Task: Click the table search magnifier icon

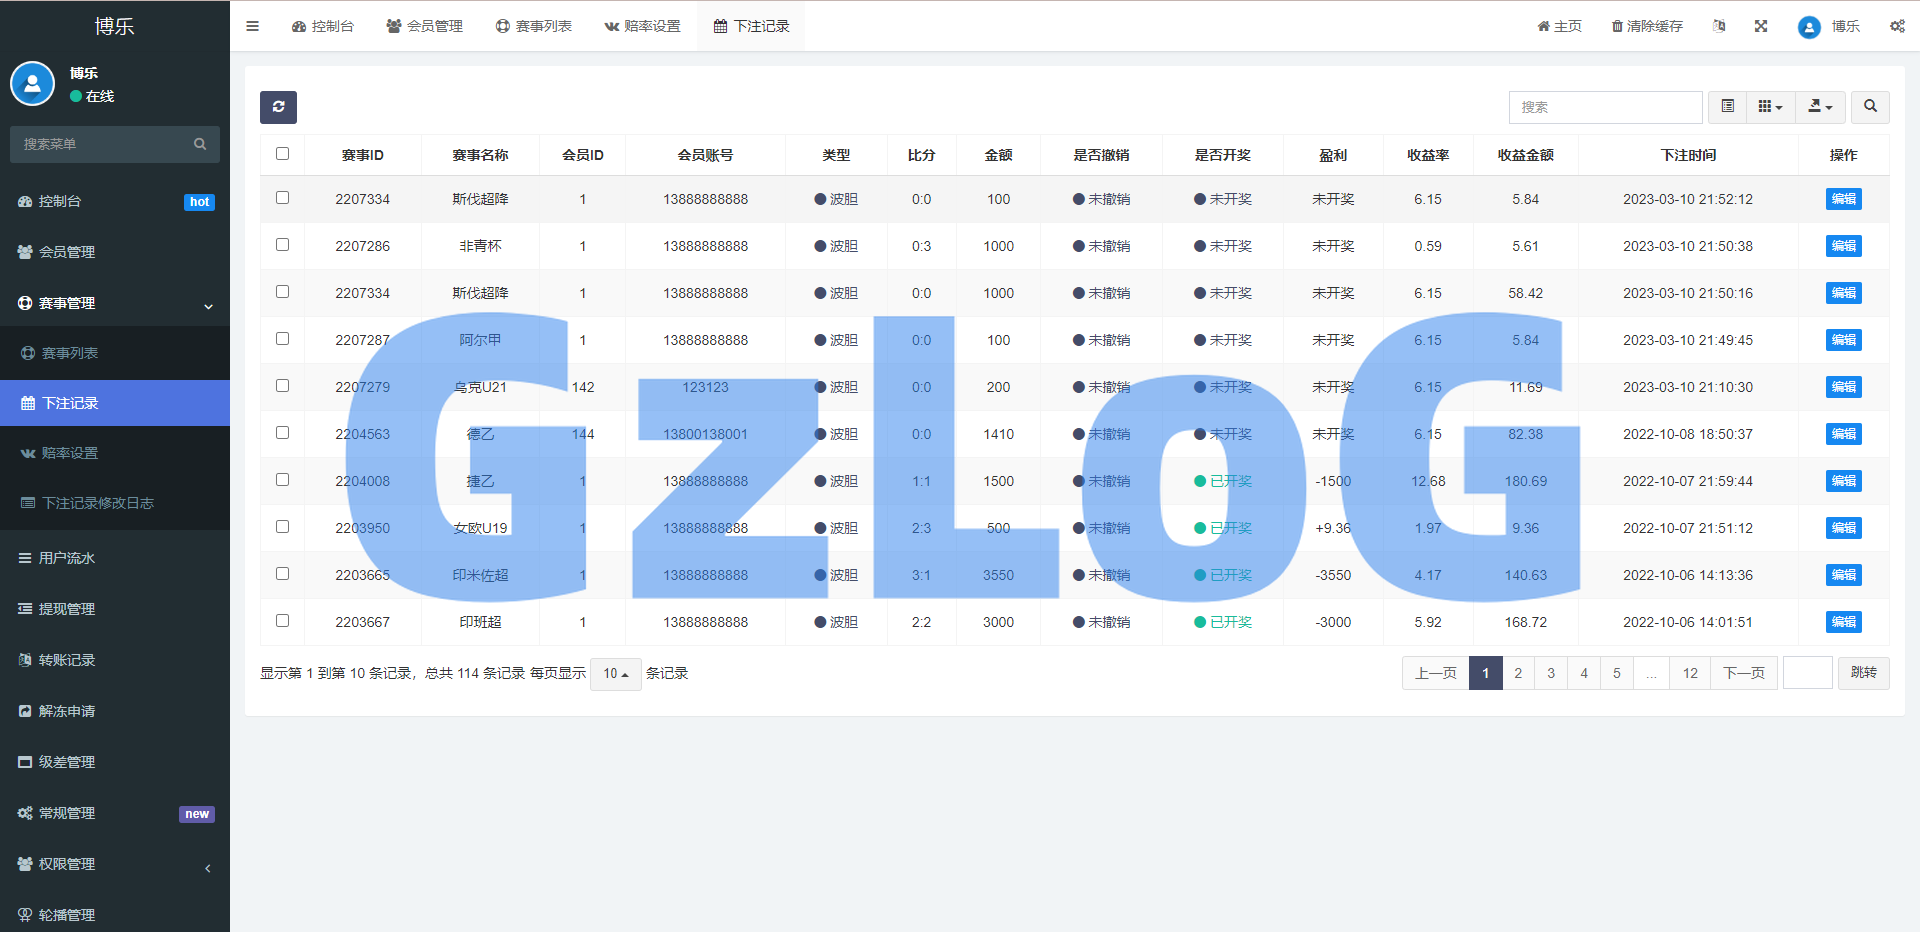Action: click(1870, 106)
